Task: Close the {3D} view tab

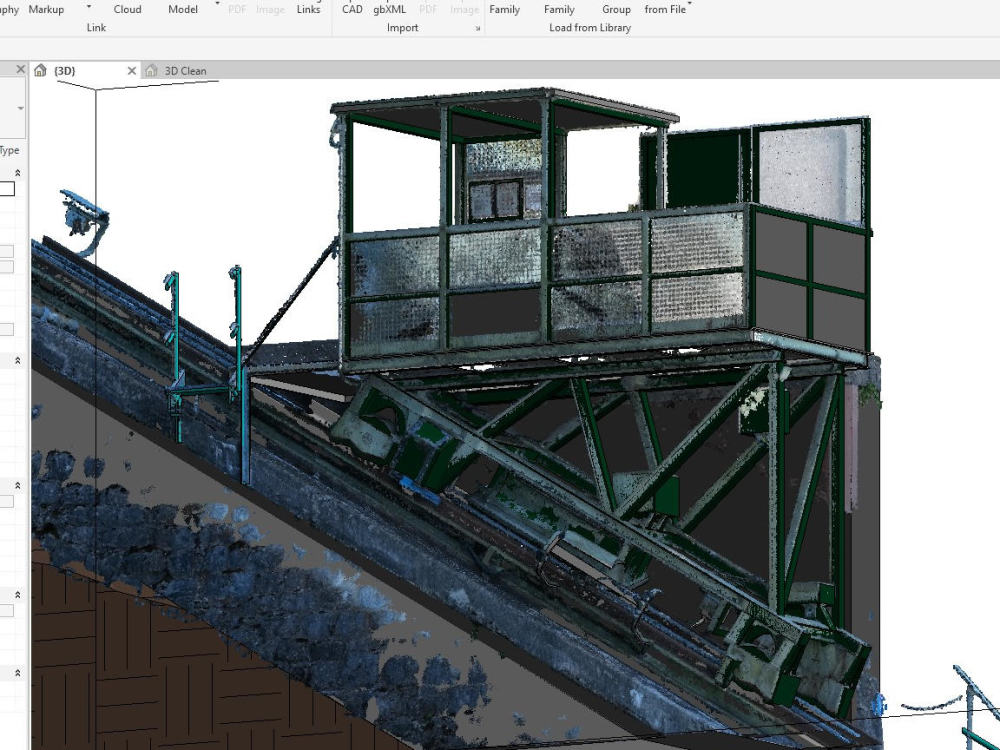Action: [x=131, y=71]
